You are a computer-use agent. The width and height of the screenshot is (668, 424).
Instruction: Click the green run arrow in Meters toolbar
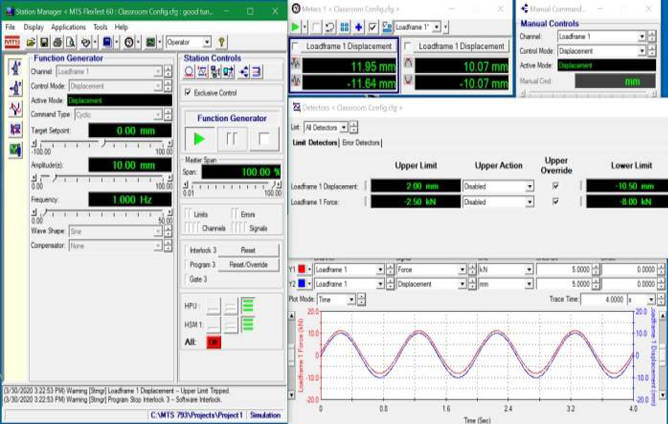pyautogui.click(x=296, y=27)
